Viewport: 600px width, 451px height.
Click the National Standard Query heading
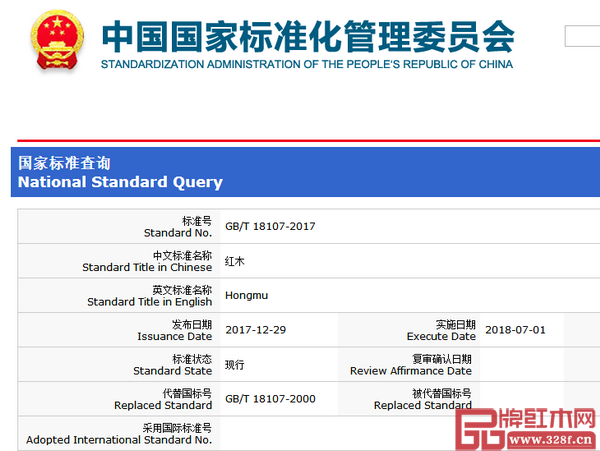click(x=120, y=182)
